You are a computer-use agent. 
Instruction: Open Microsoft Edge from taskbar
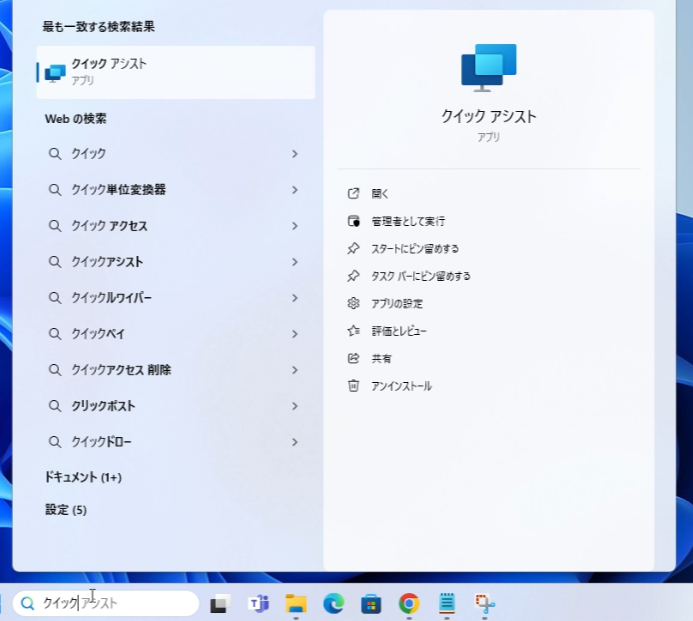pos(333,603)
